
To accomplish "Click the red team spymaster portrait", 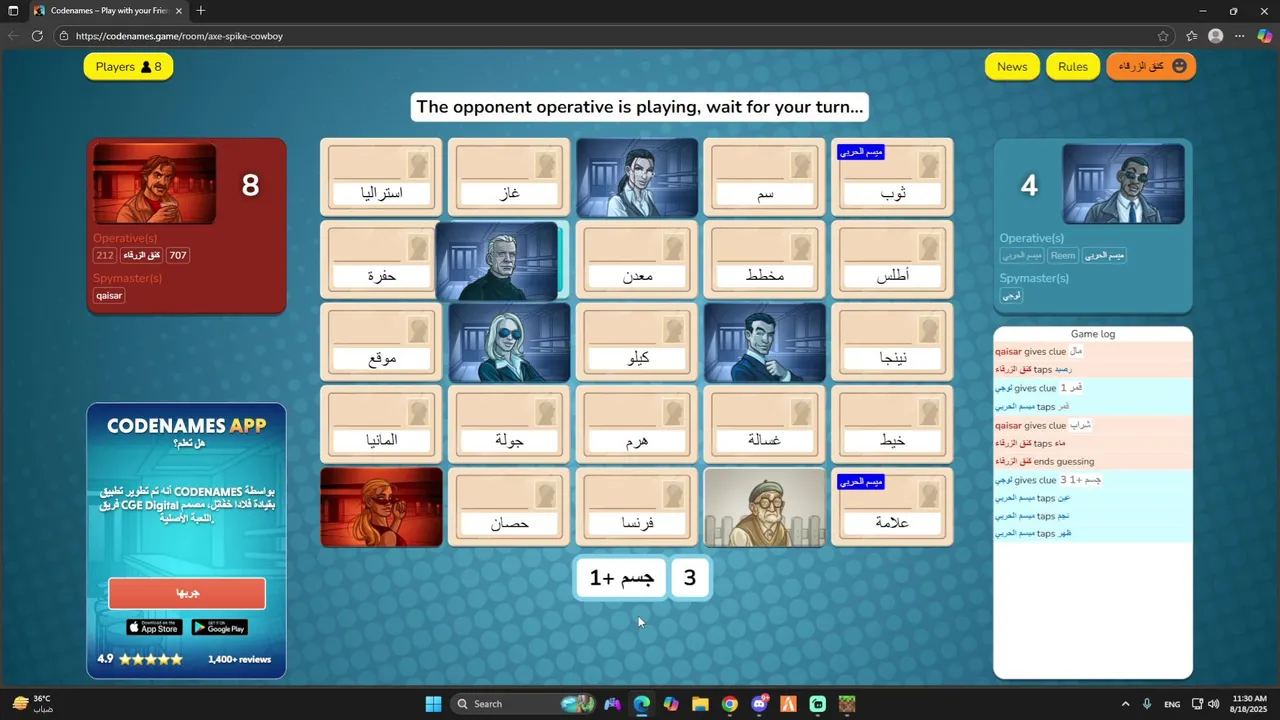I will click(154, 184).
